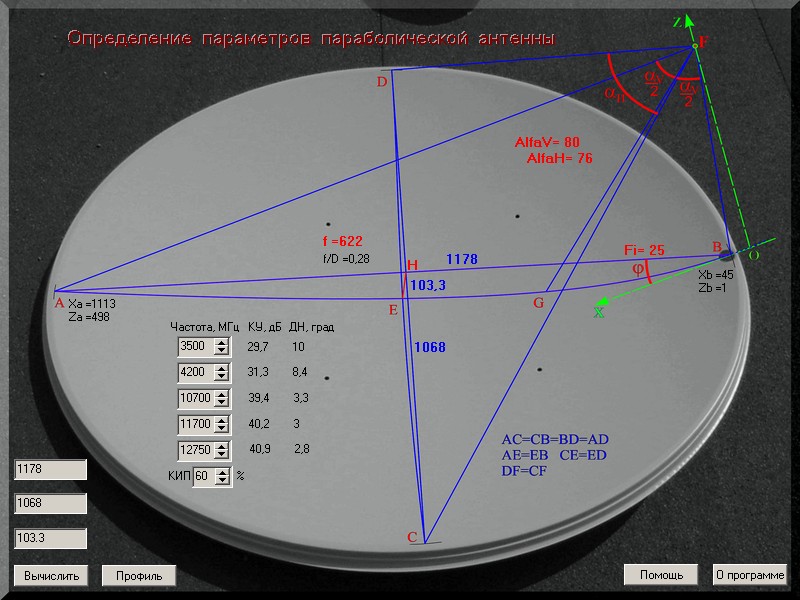The height and width of the screenshot is (600, 800).
Task: Click the blue 103,3 depth label
Action: click(x=428, y=285)
